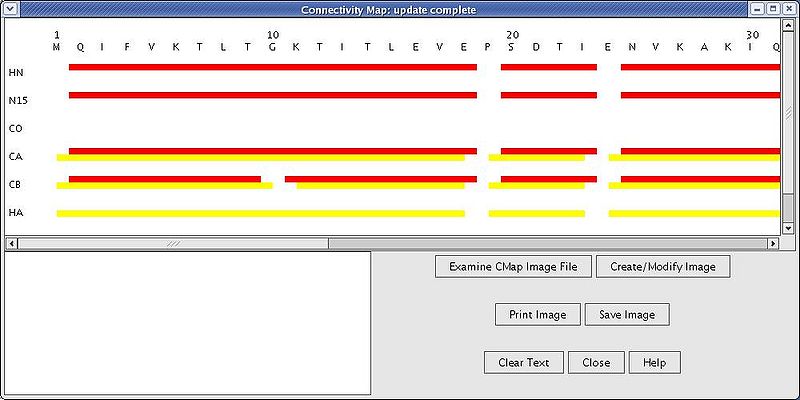Click the Close button beside Help
800x400 pixels.
click(596, 362)
